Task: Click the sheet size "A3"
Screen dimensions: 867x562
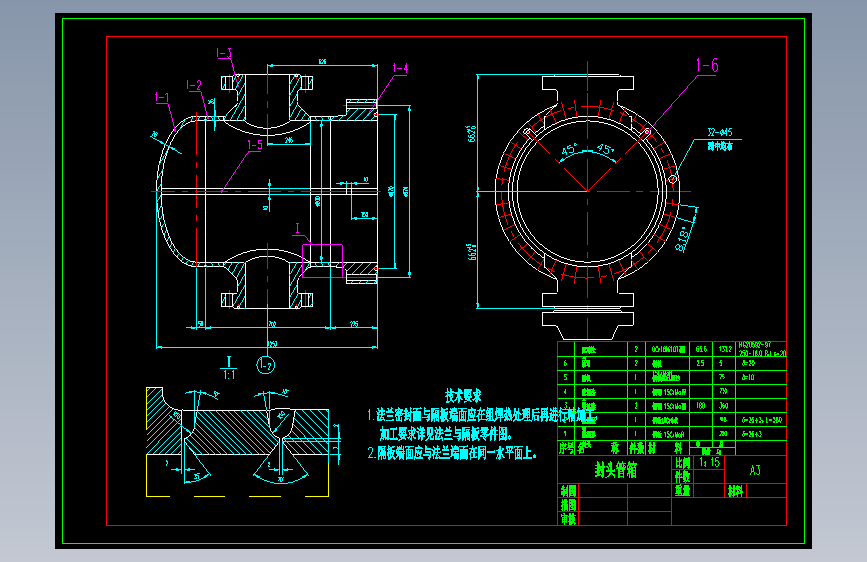Action: pyautogui.click(x=755, y=470)
